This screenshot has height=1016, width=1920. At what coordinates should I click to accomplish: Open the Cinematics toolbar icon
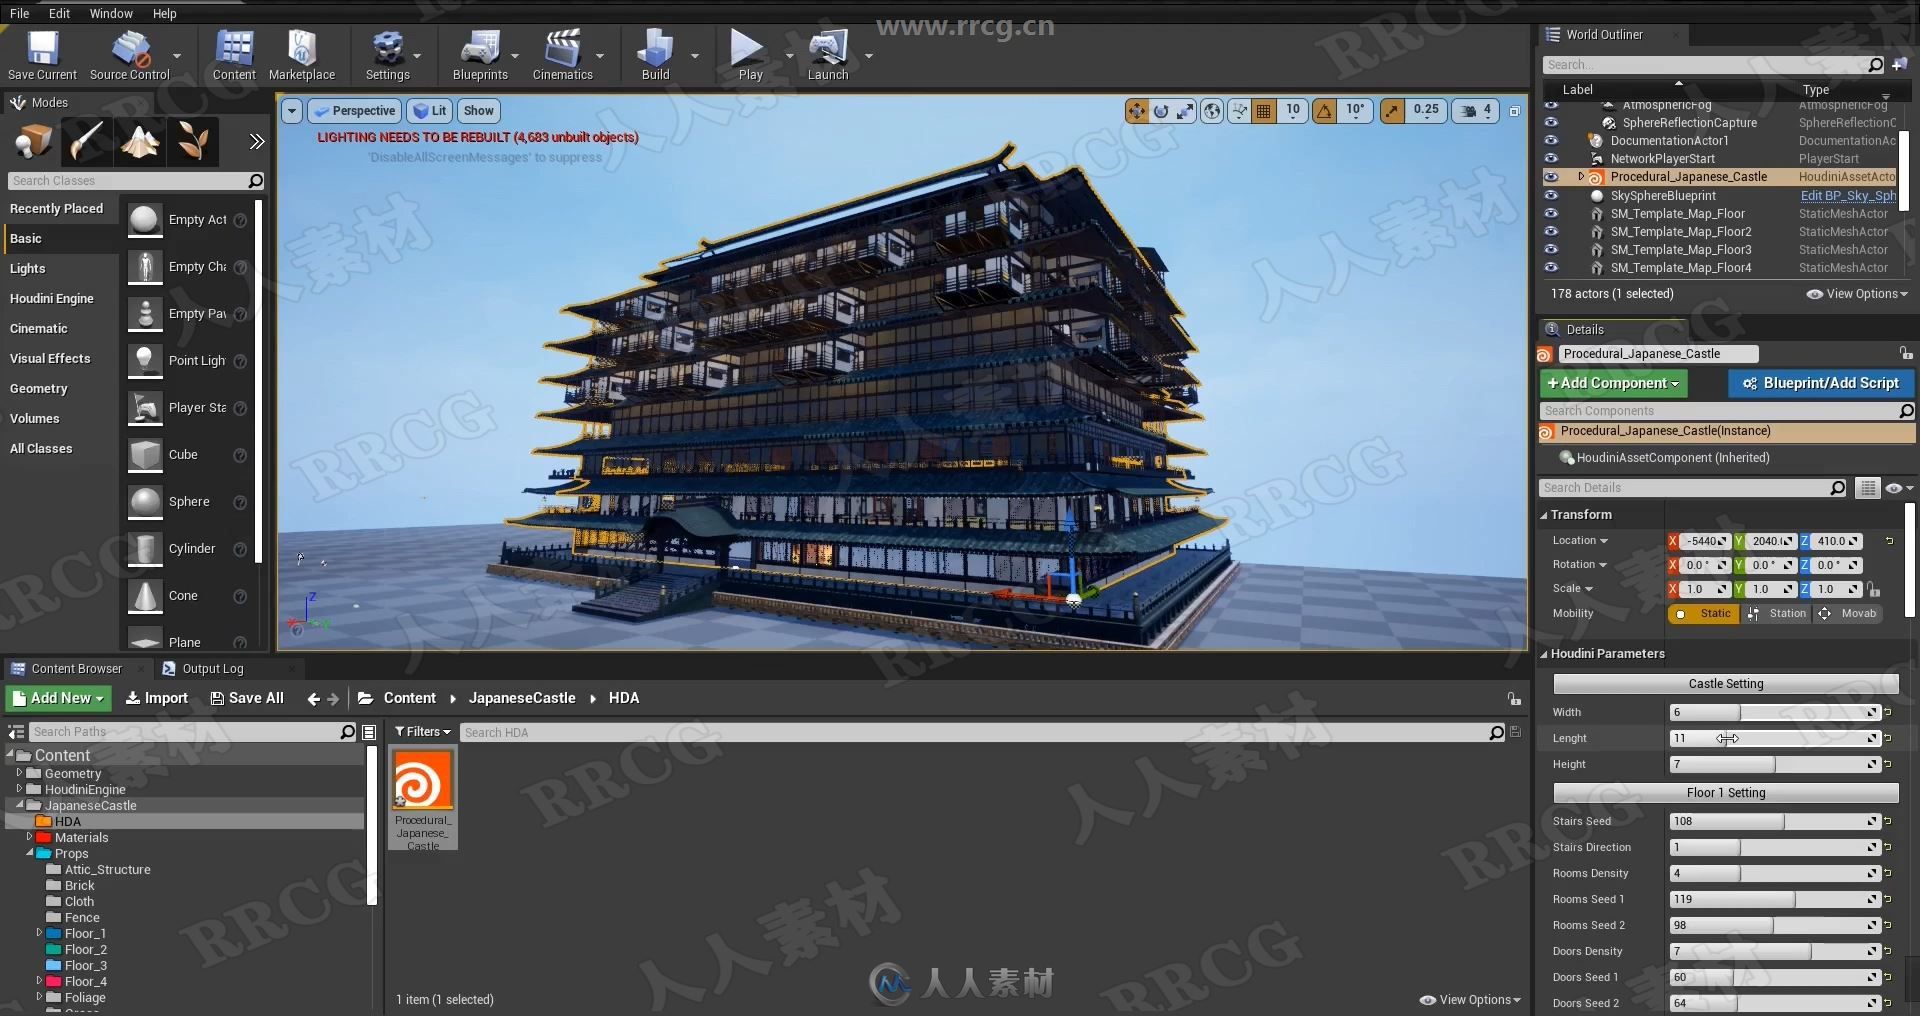(562, 55)
